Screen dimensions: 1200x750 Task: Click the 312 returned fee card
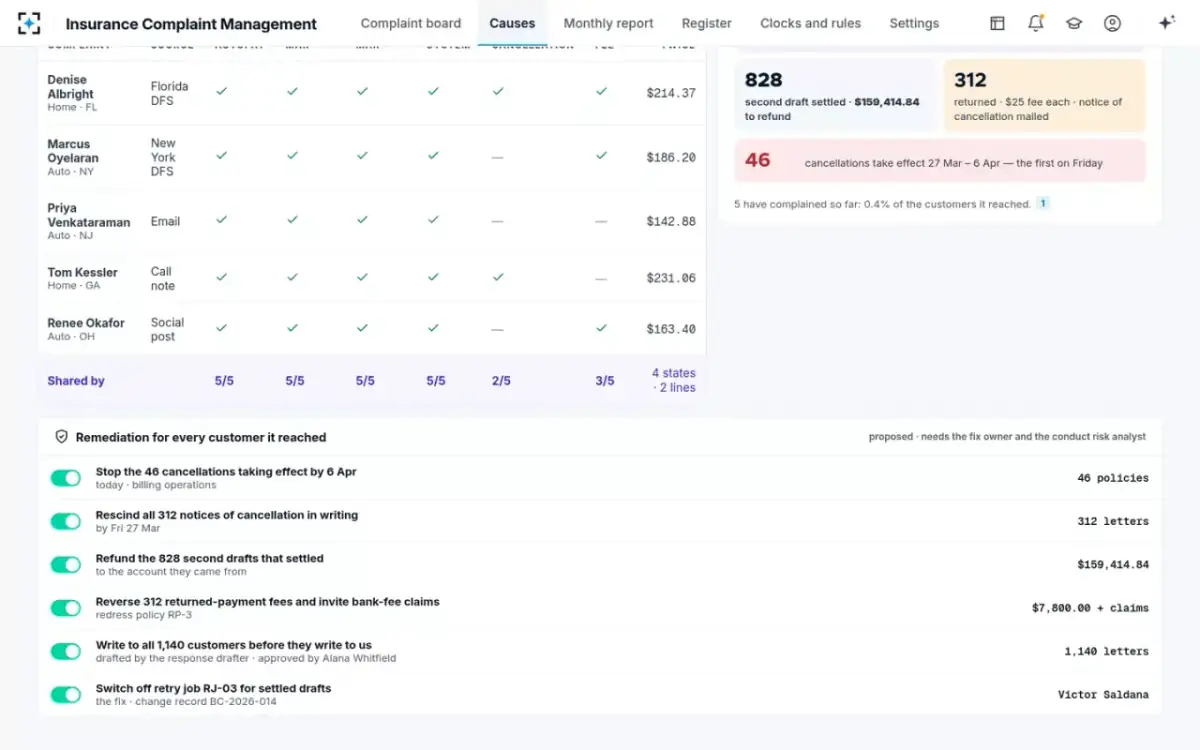pyautogui.click(x=1045, y=95)
